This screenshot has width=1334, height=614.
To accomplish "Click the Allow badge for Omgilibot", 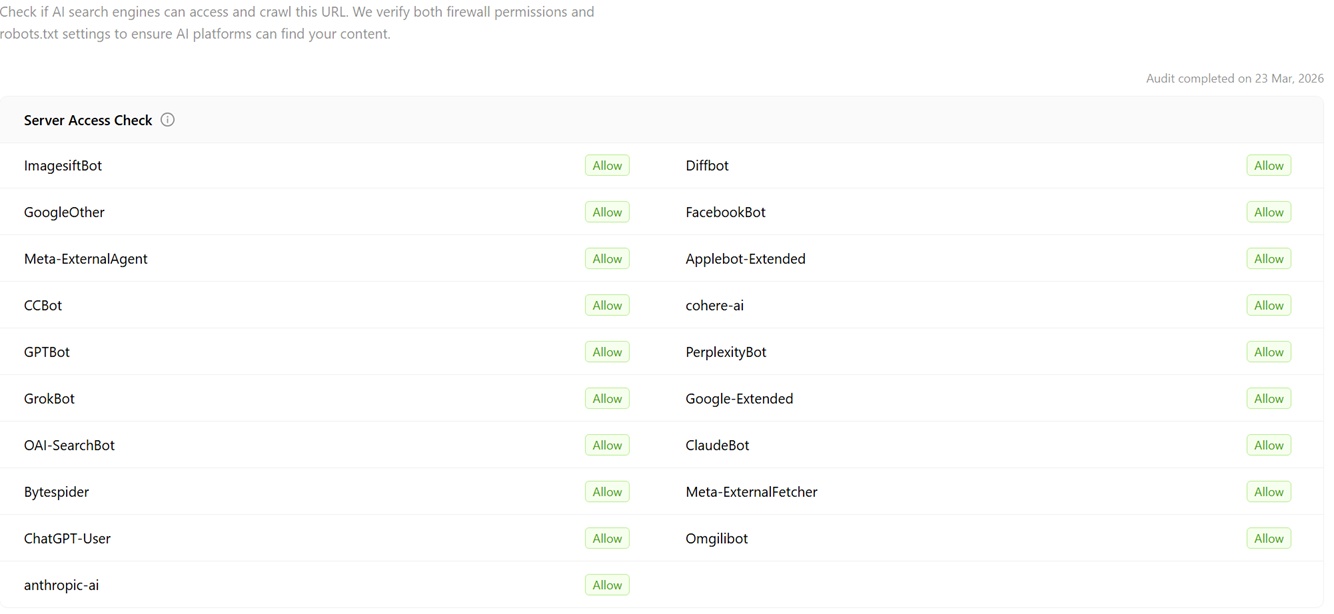I will [1268, 539].
